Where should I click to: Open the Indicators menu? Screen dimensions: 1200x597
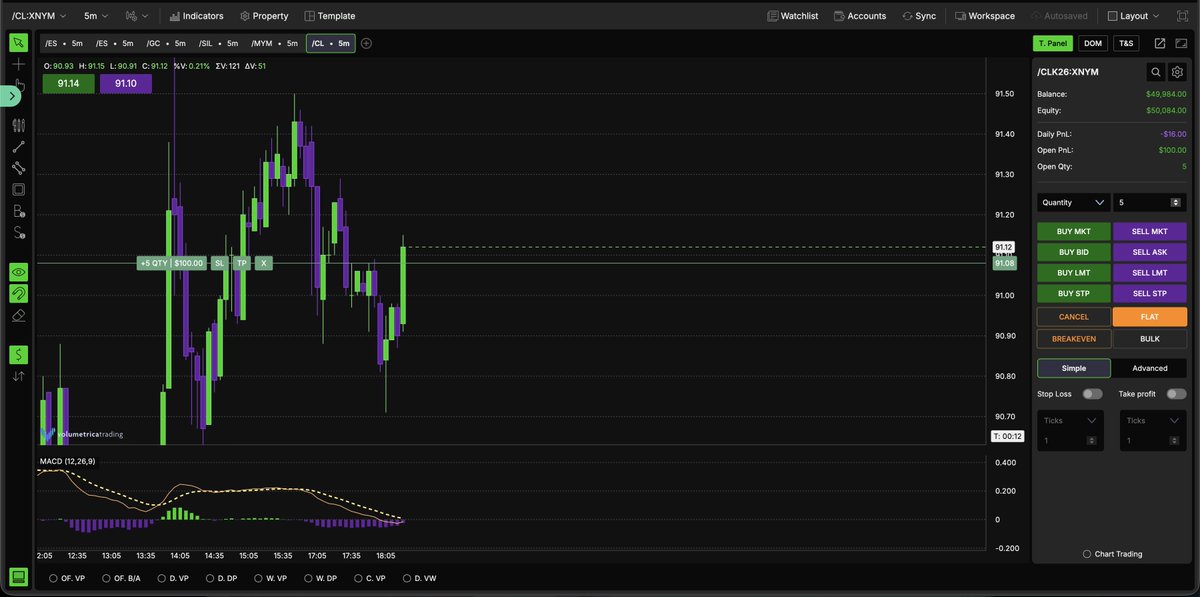(x=196, y=16)
